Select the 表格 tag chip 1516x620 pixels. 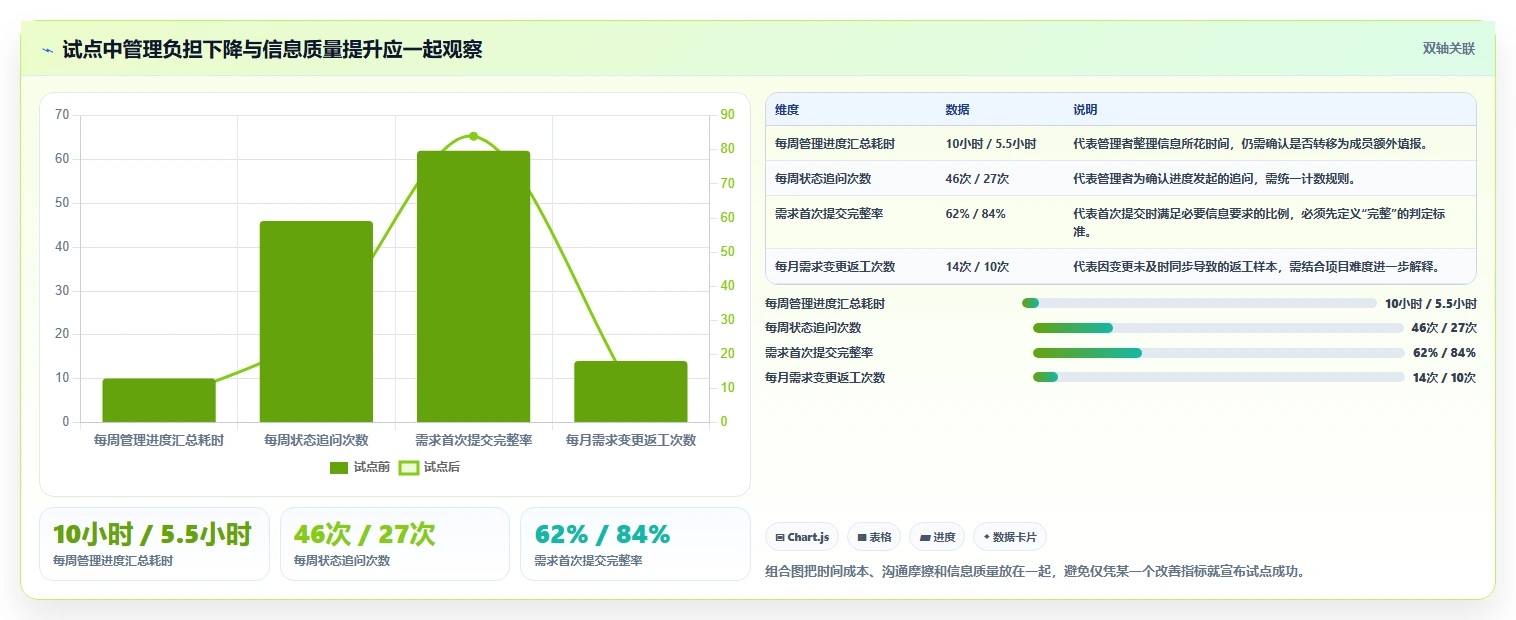tap(874, 537)
